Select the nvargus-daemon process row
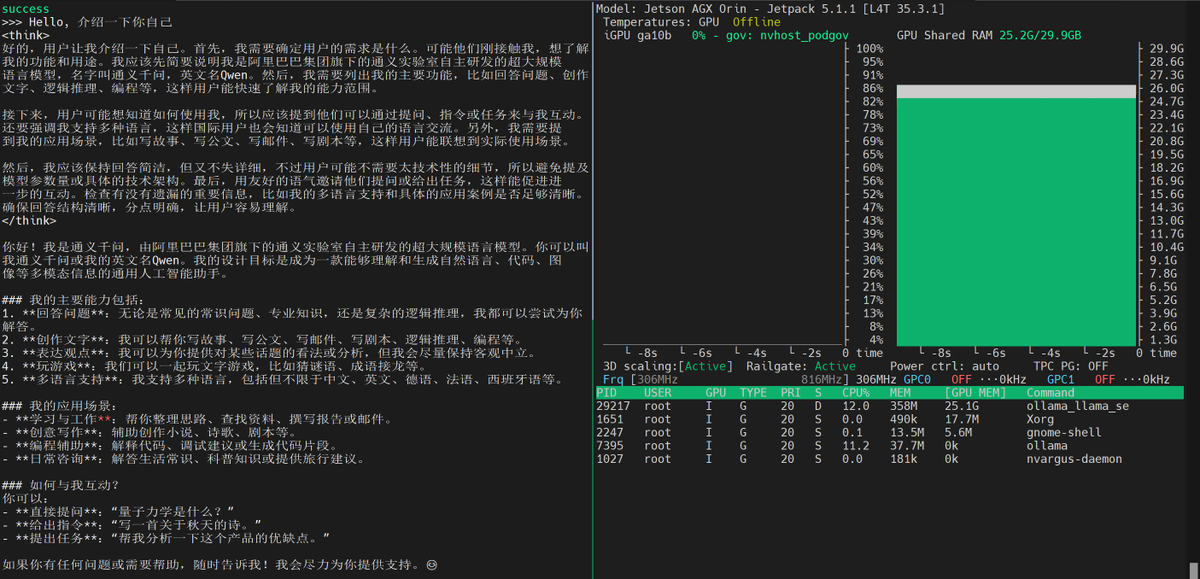This screenshot has height=579, width=1200. 889,459
